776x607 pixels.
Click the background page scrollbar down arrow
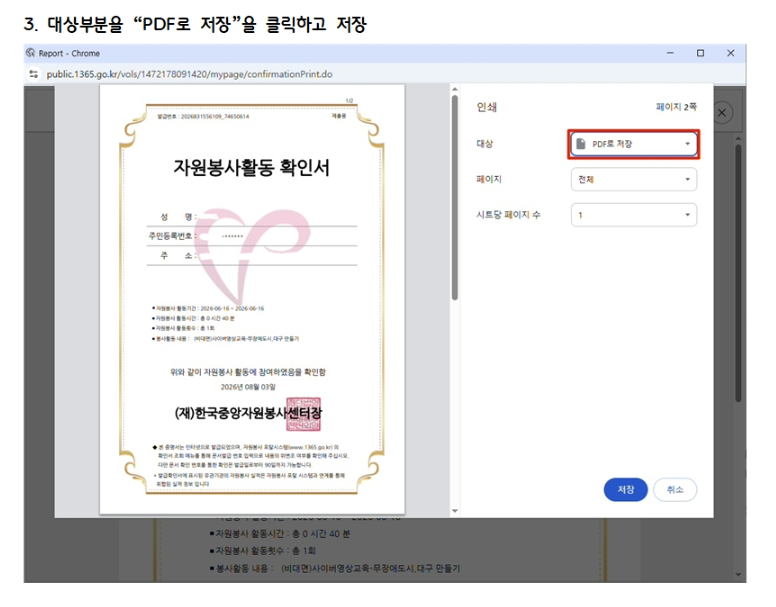pyautogui.click(x=738, y=575)
